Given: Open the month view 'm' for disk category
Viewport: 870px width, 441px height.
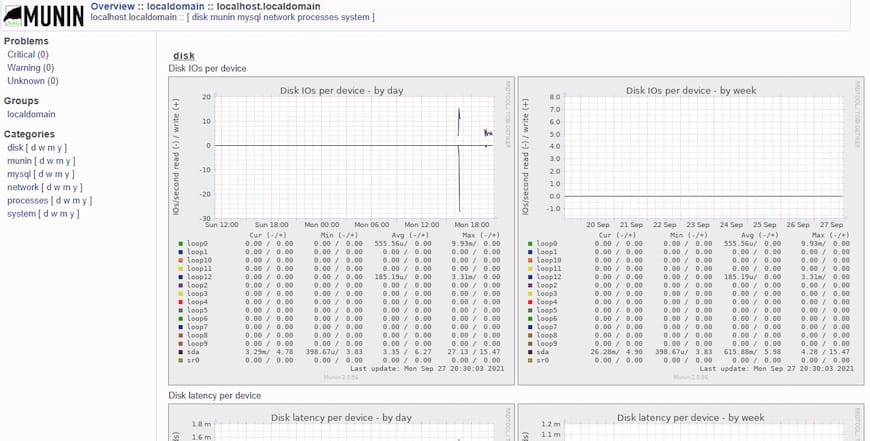Looking at the screenshot, I should pos(51,148).
